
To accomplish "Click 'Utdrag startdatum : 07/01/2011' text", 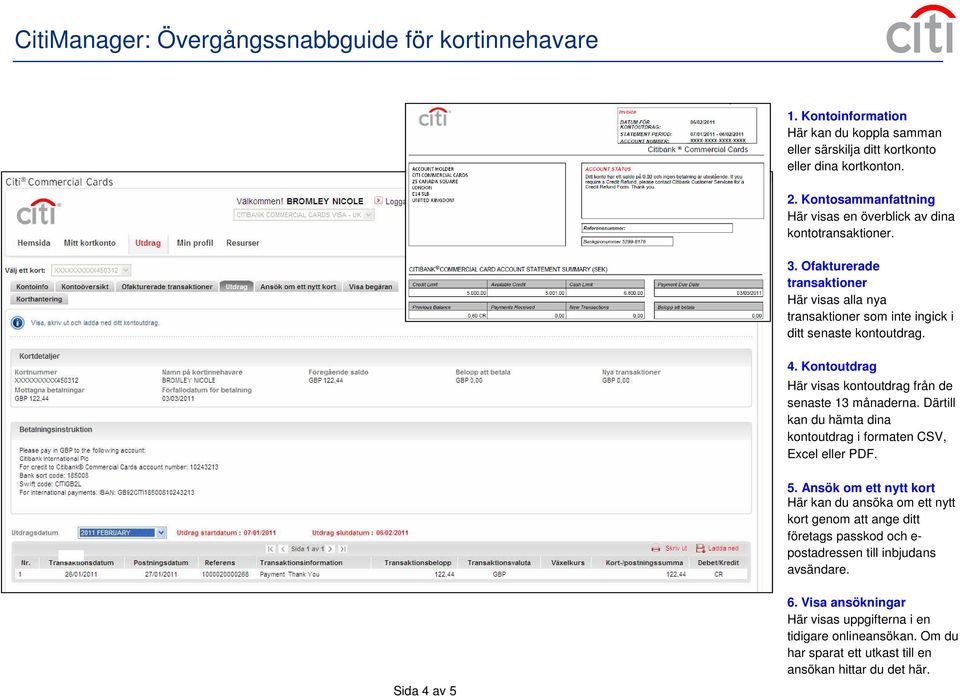I will pyautogui.click(x=227, y=533).
